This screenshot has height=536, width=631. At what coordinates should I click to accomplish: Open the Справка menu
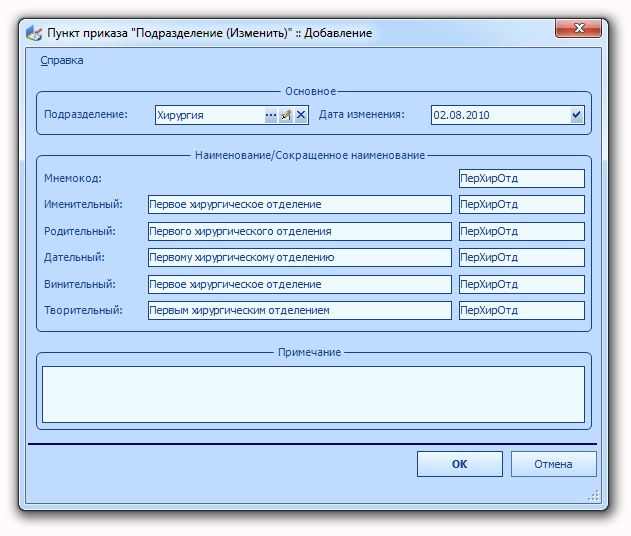click(x=62, y=60)
